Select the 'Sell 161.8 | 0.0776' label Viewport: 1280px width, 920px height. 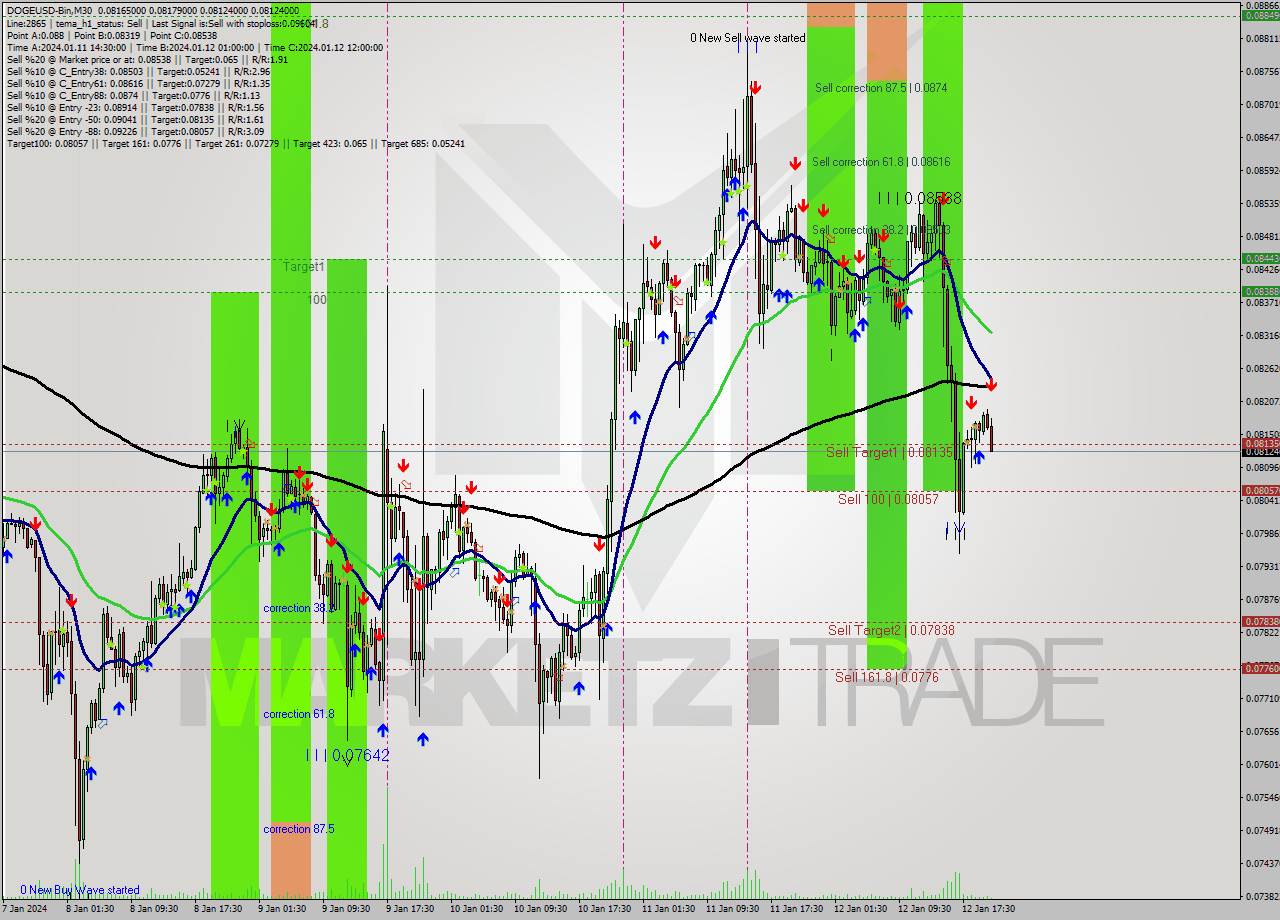(887, 677)
